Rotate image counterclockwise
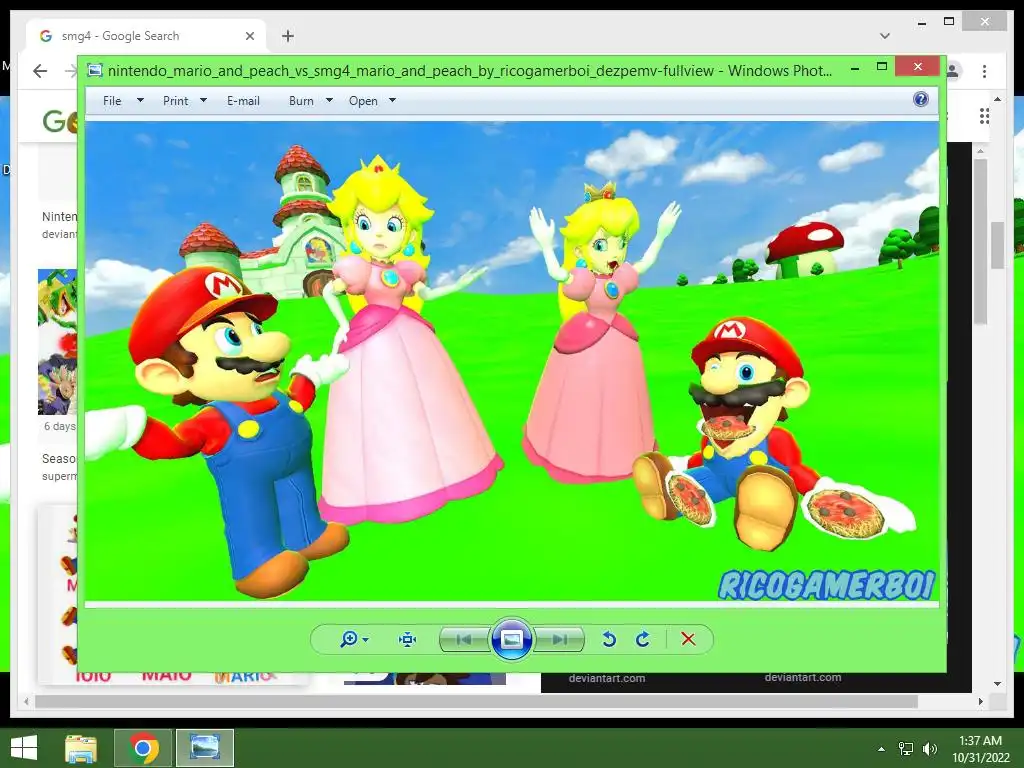This screenshot has height=768, width=1024. pyautogui.click(x=609, y=639)
